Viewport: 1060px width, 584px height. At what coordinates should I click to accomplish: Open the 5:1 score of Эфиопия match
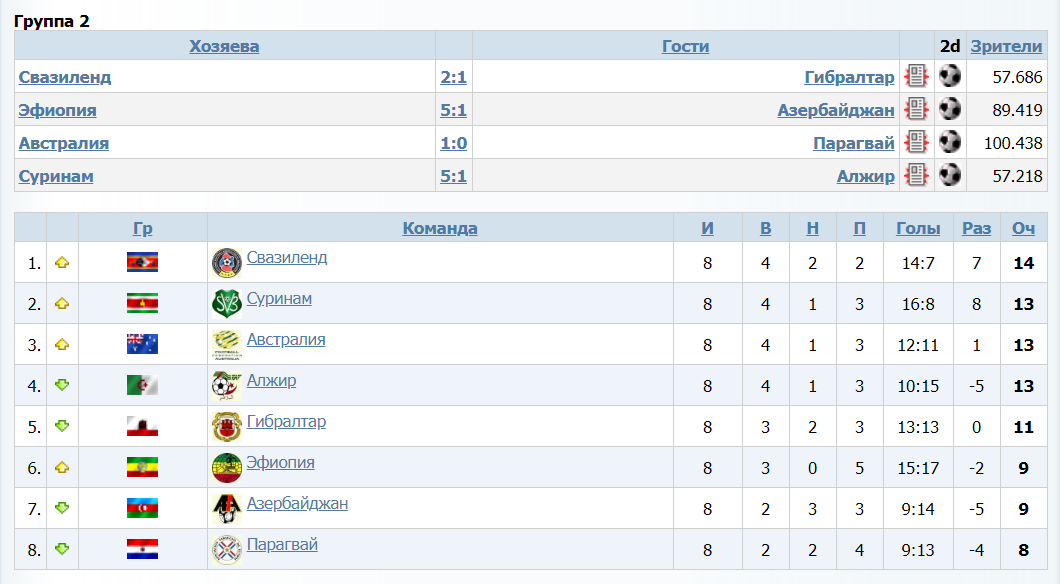tap(453, 110)
